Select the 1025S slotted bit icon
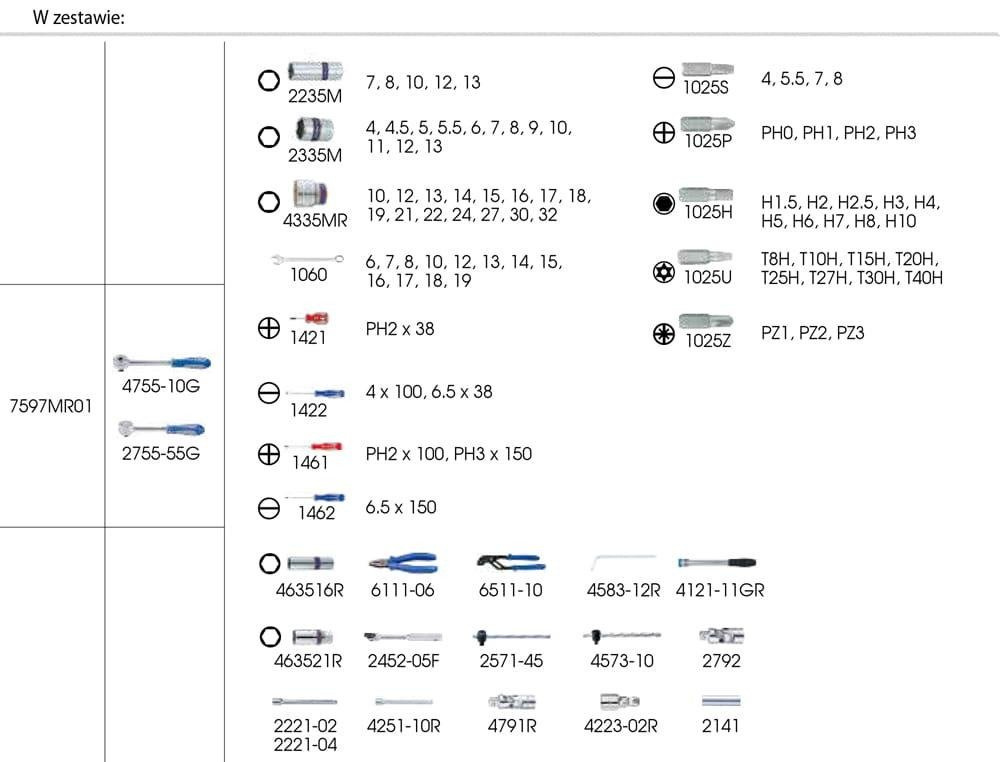Viewport: 1000px width, 762px height. tap(706, 70)
